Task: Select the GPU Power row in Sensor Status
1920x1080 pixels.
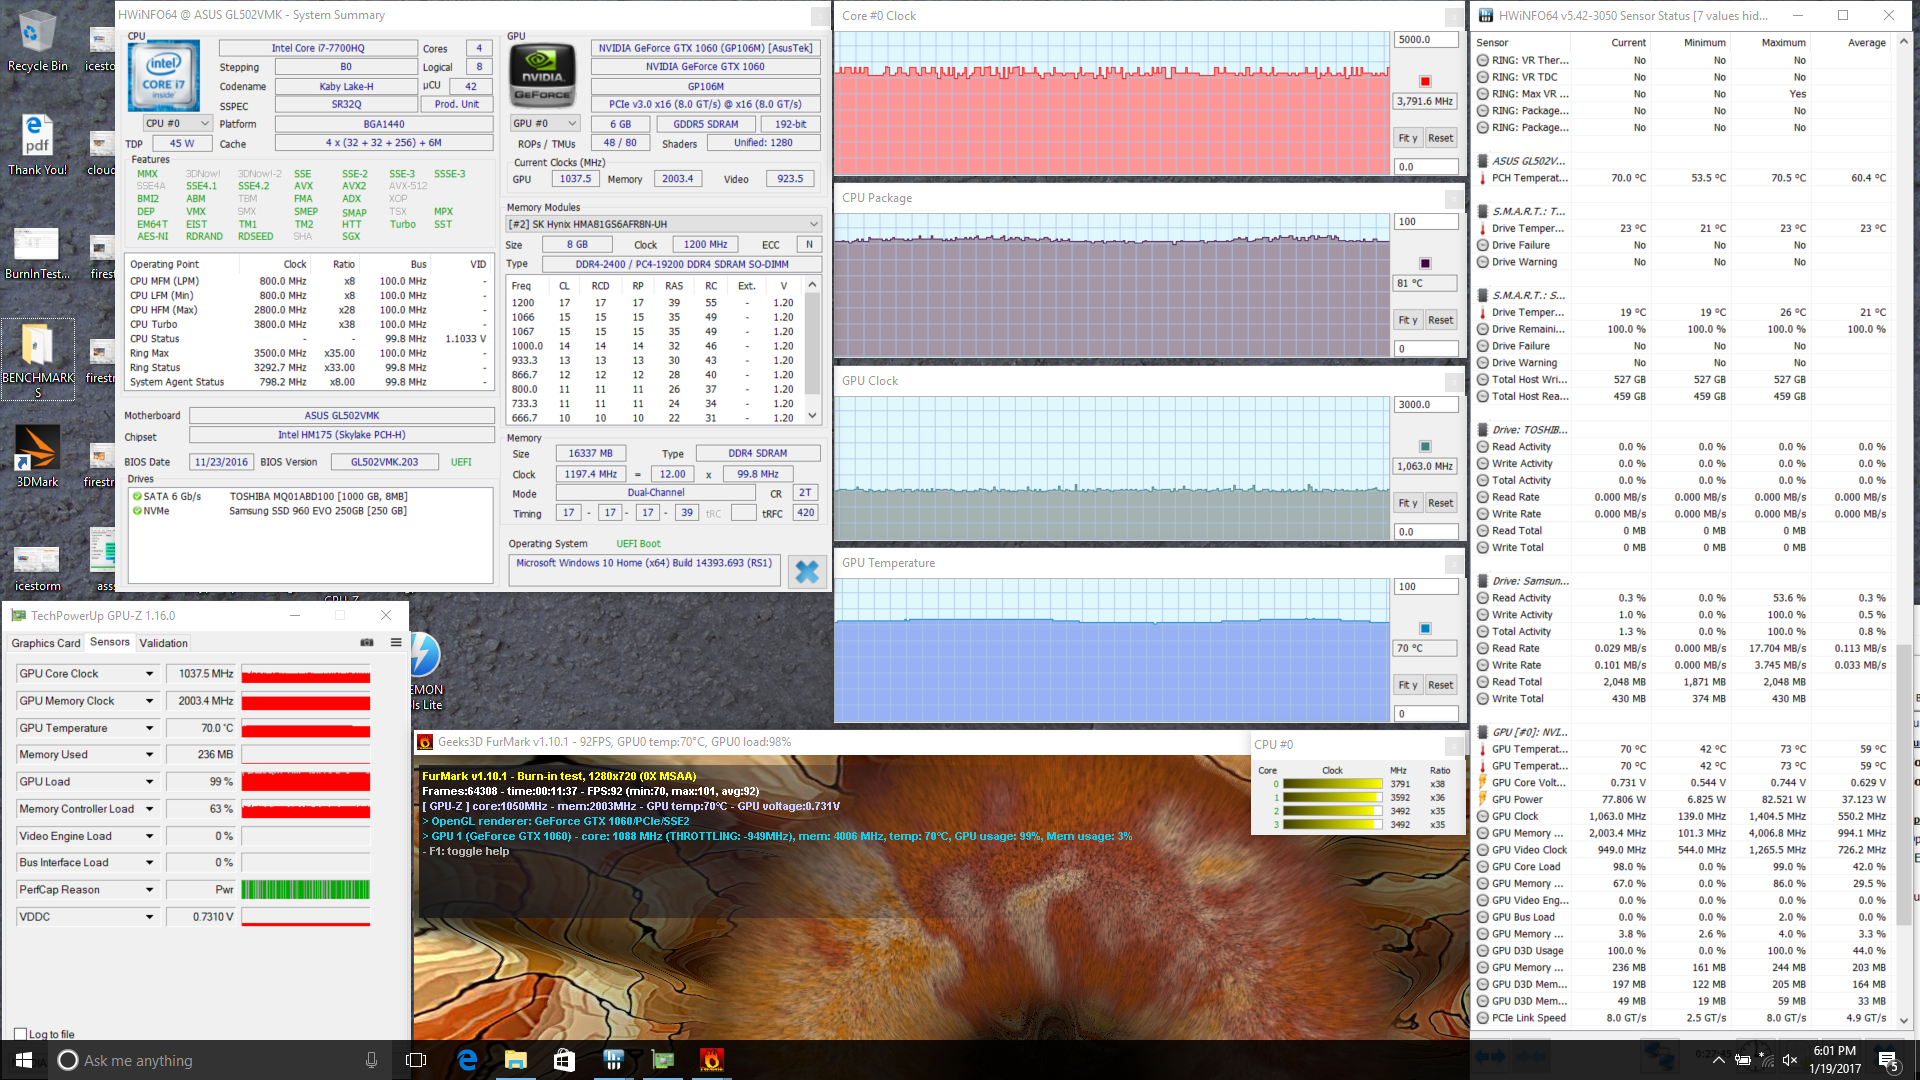Action: click(x=1684, y=799)
